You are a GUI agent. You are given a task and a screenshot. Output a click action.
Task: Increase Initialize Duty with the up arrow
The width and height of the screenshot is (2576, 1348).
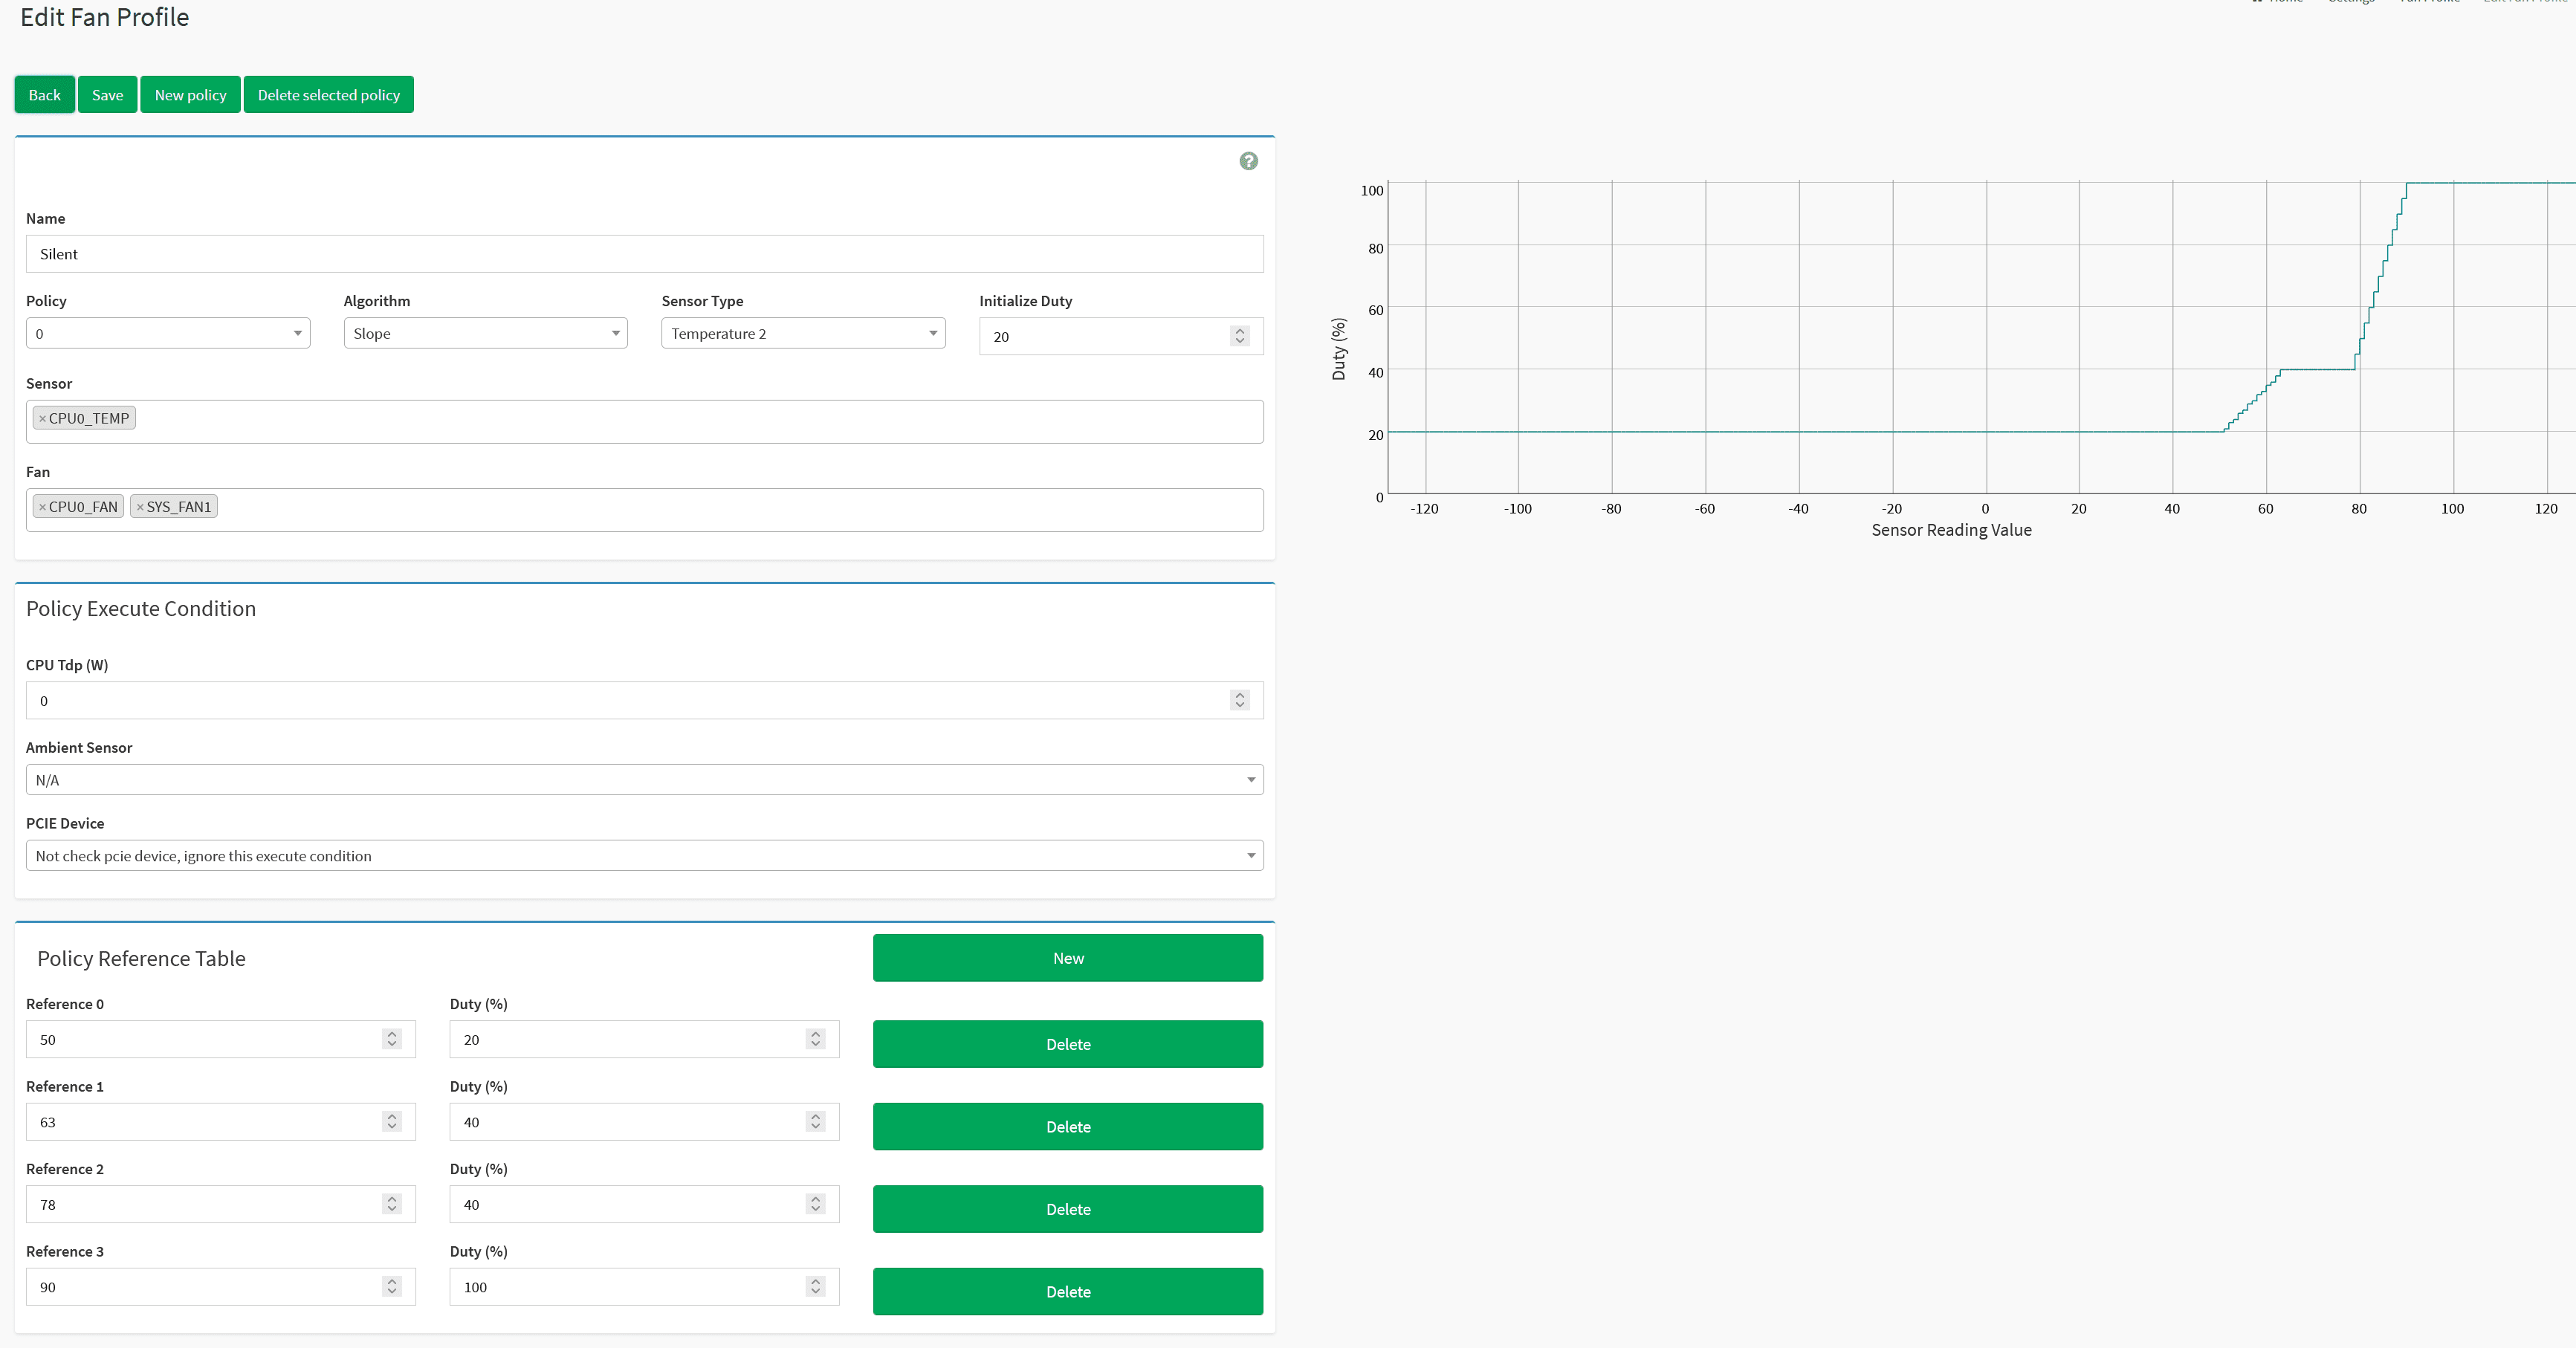1240,331
